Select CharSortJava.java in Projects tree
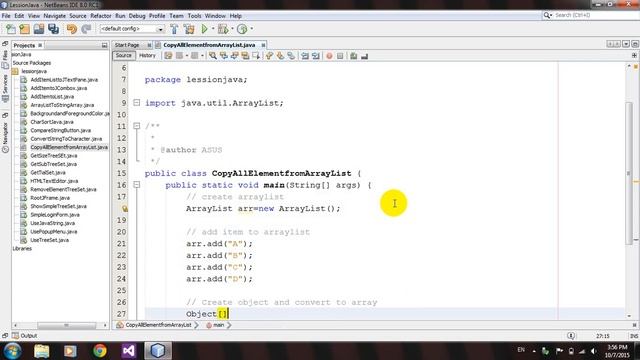The width and height of the screenshot is (640, 360). point(52,122)
